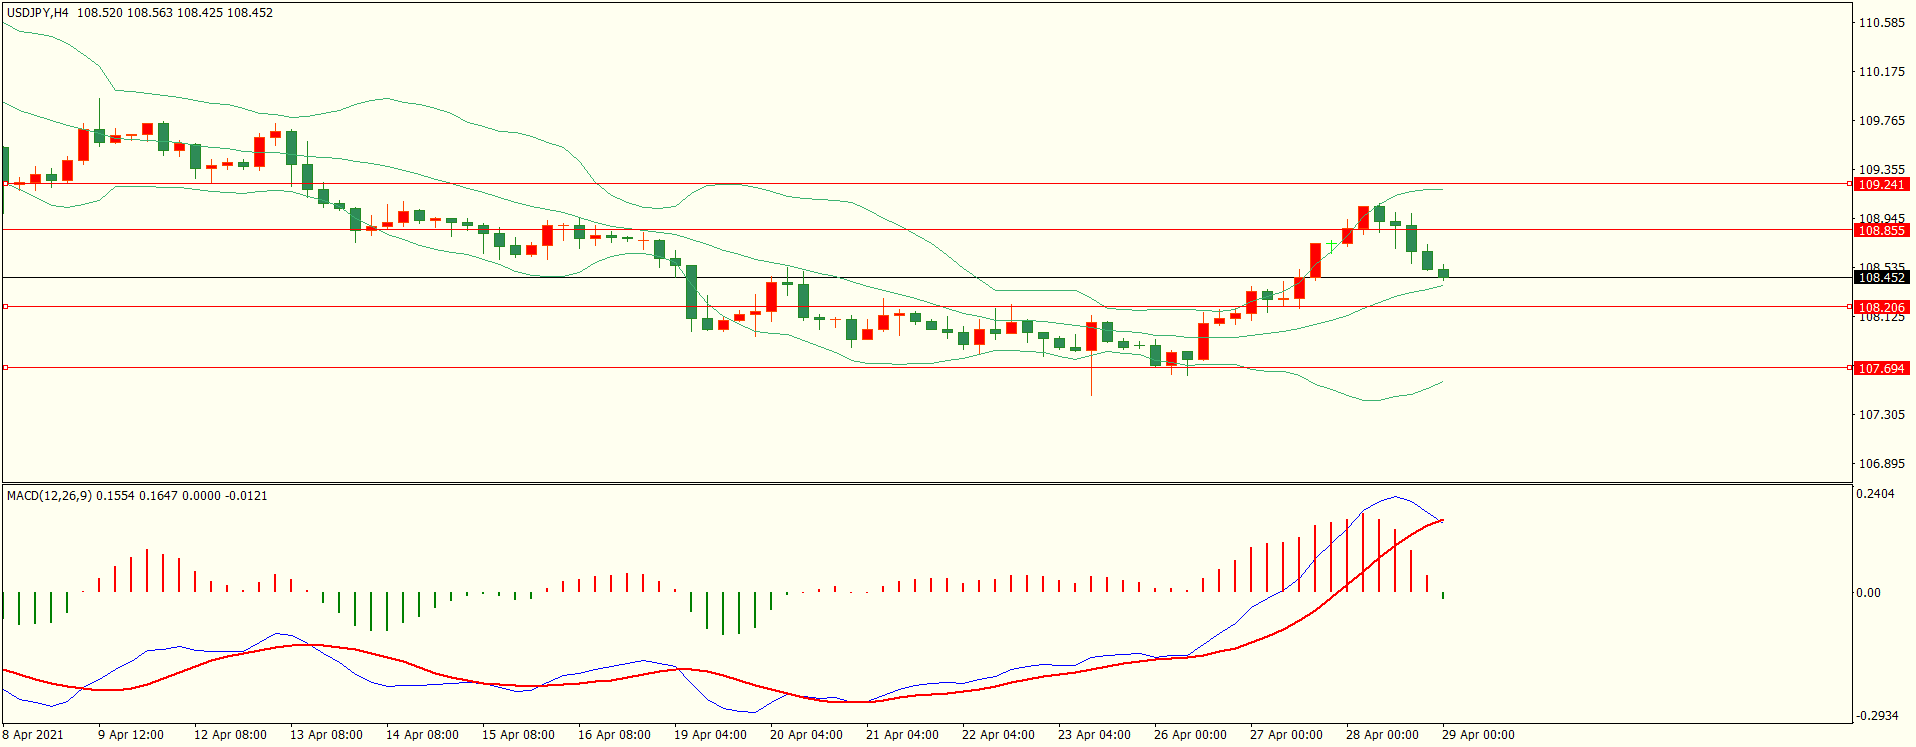Click the 0.2404 MACD scale value

(x=1875, y=494)
